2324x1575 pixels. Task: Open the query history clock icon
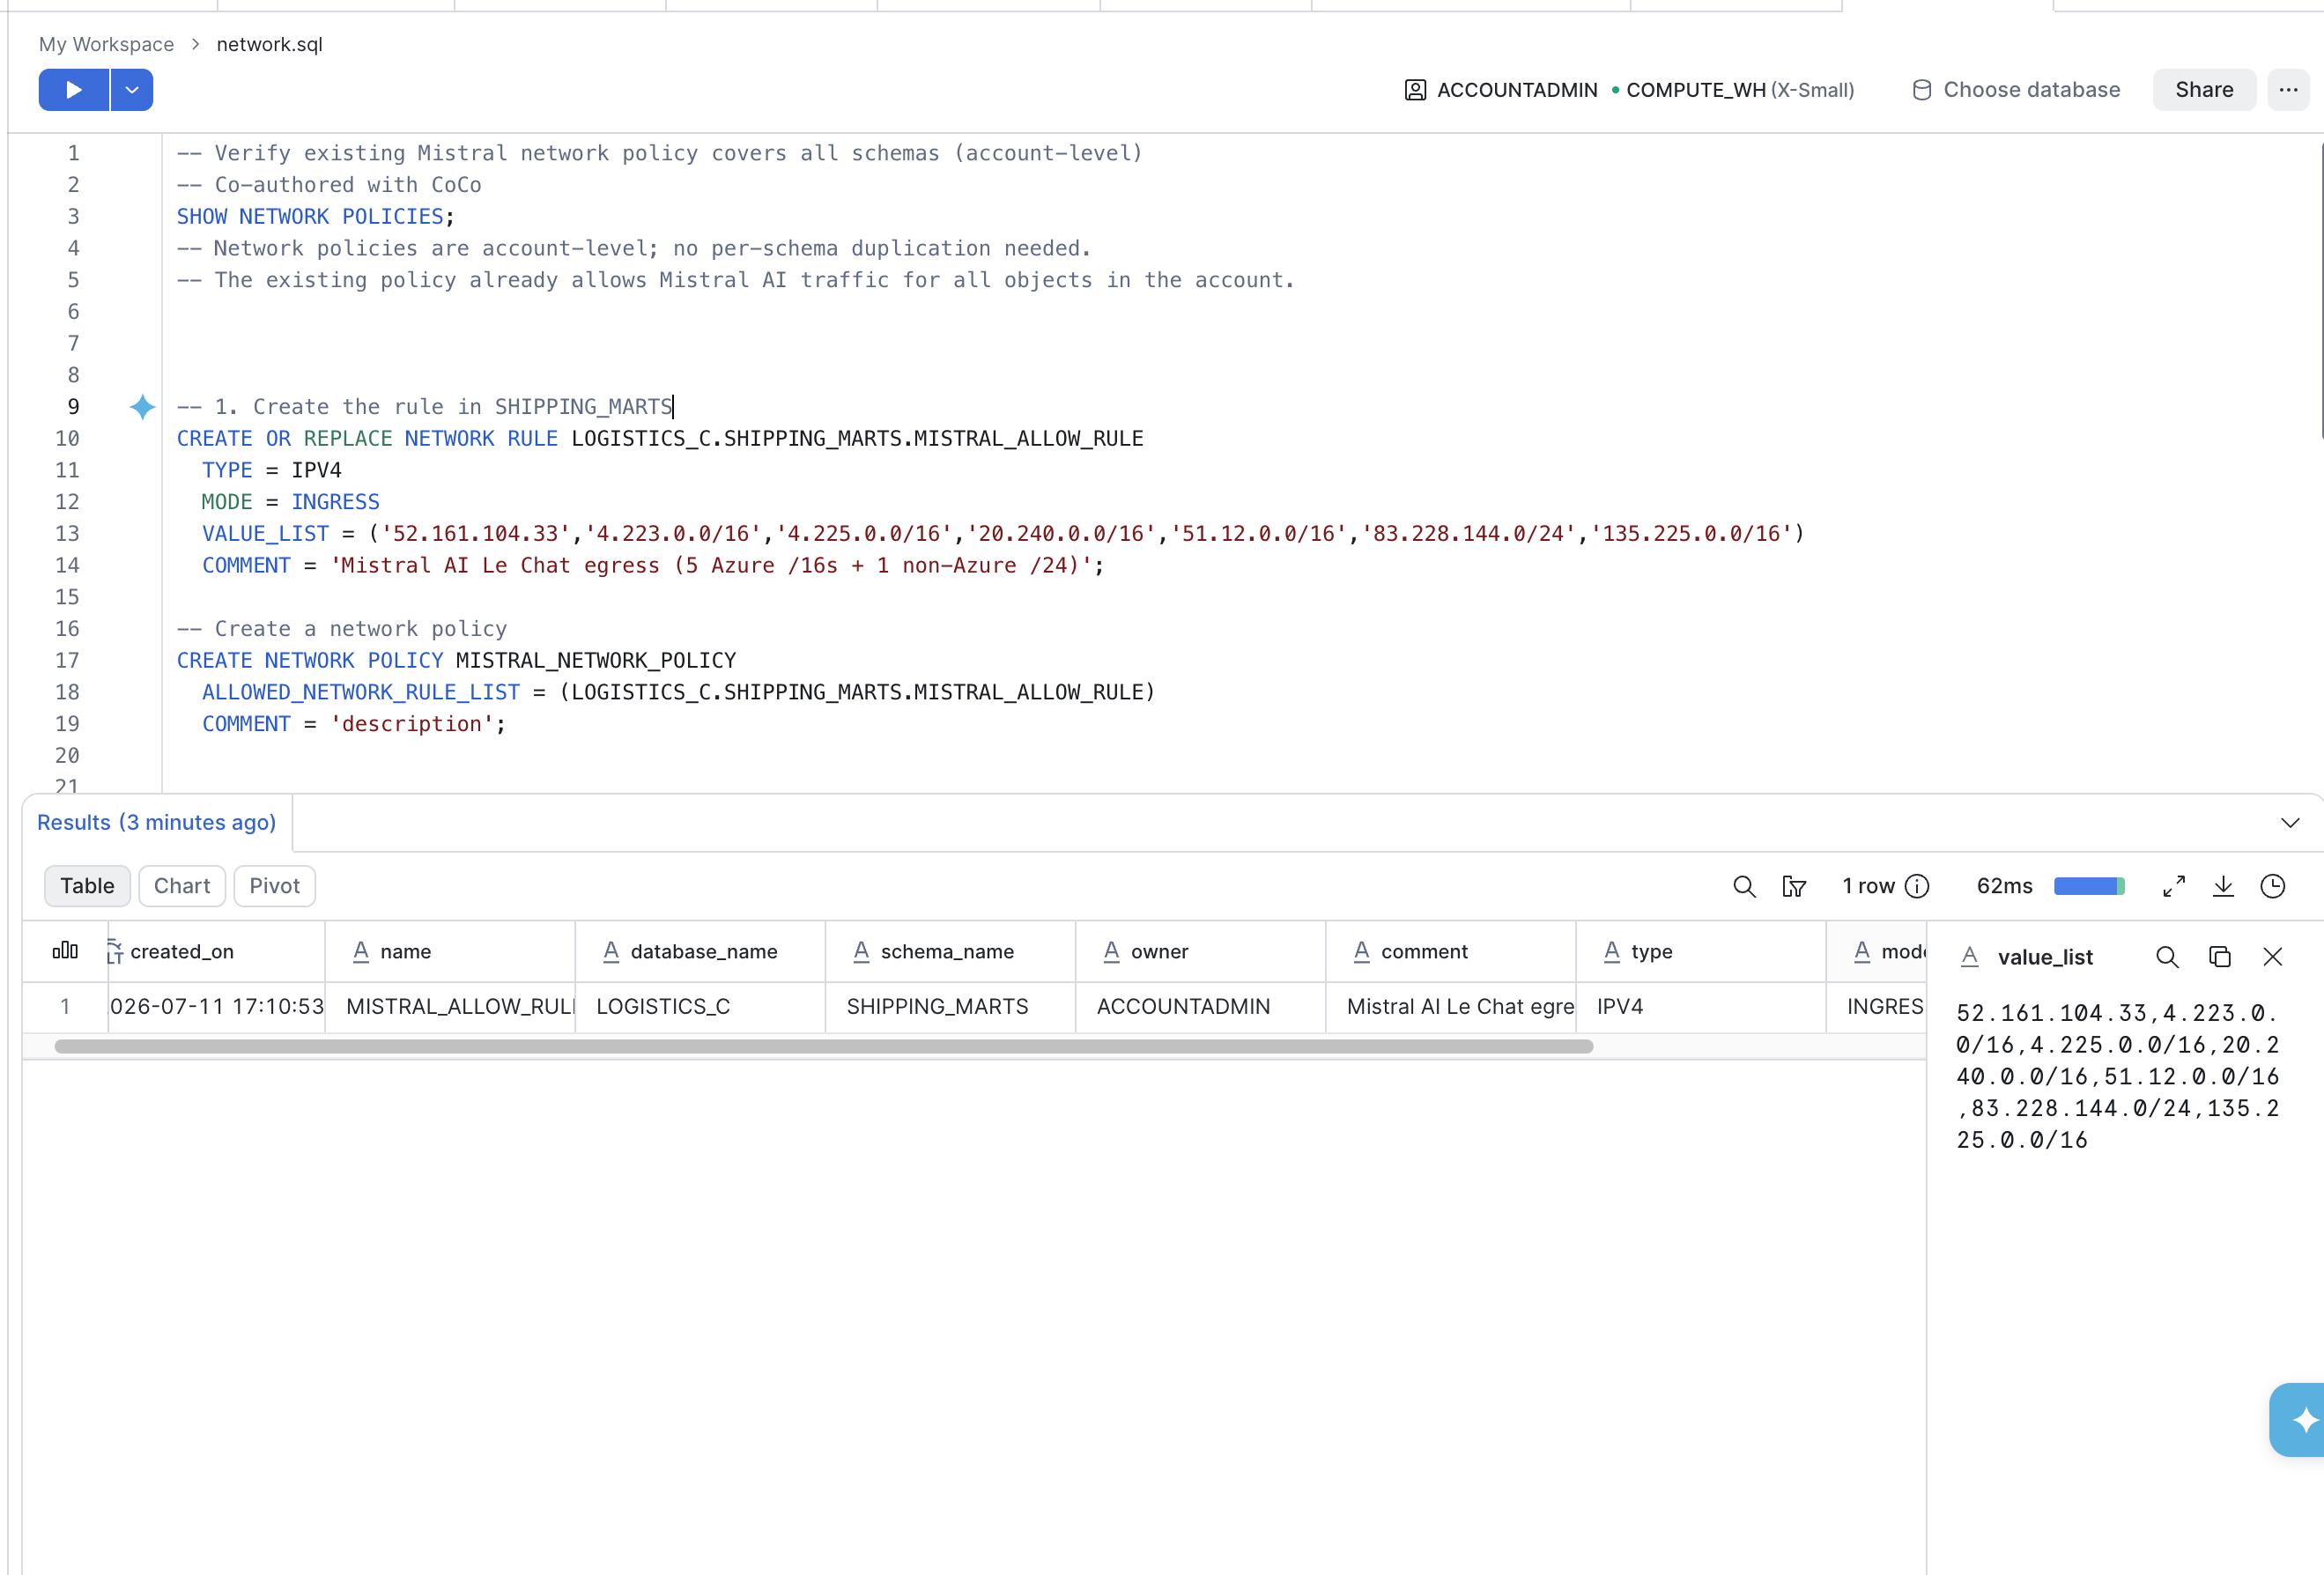click(2273, 886)
